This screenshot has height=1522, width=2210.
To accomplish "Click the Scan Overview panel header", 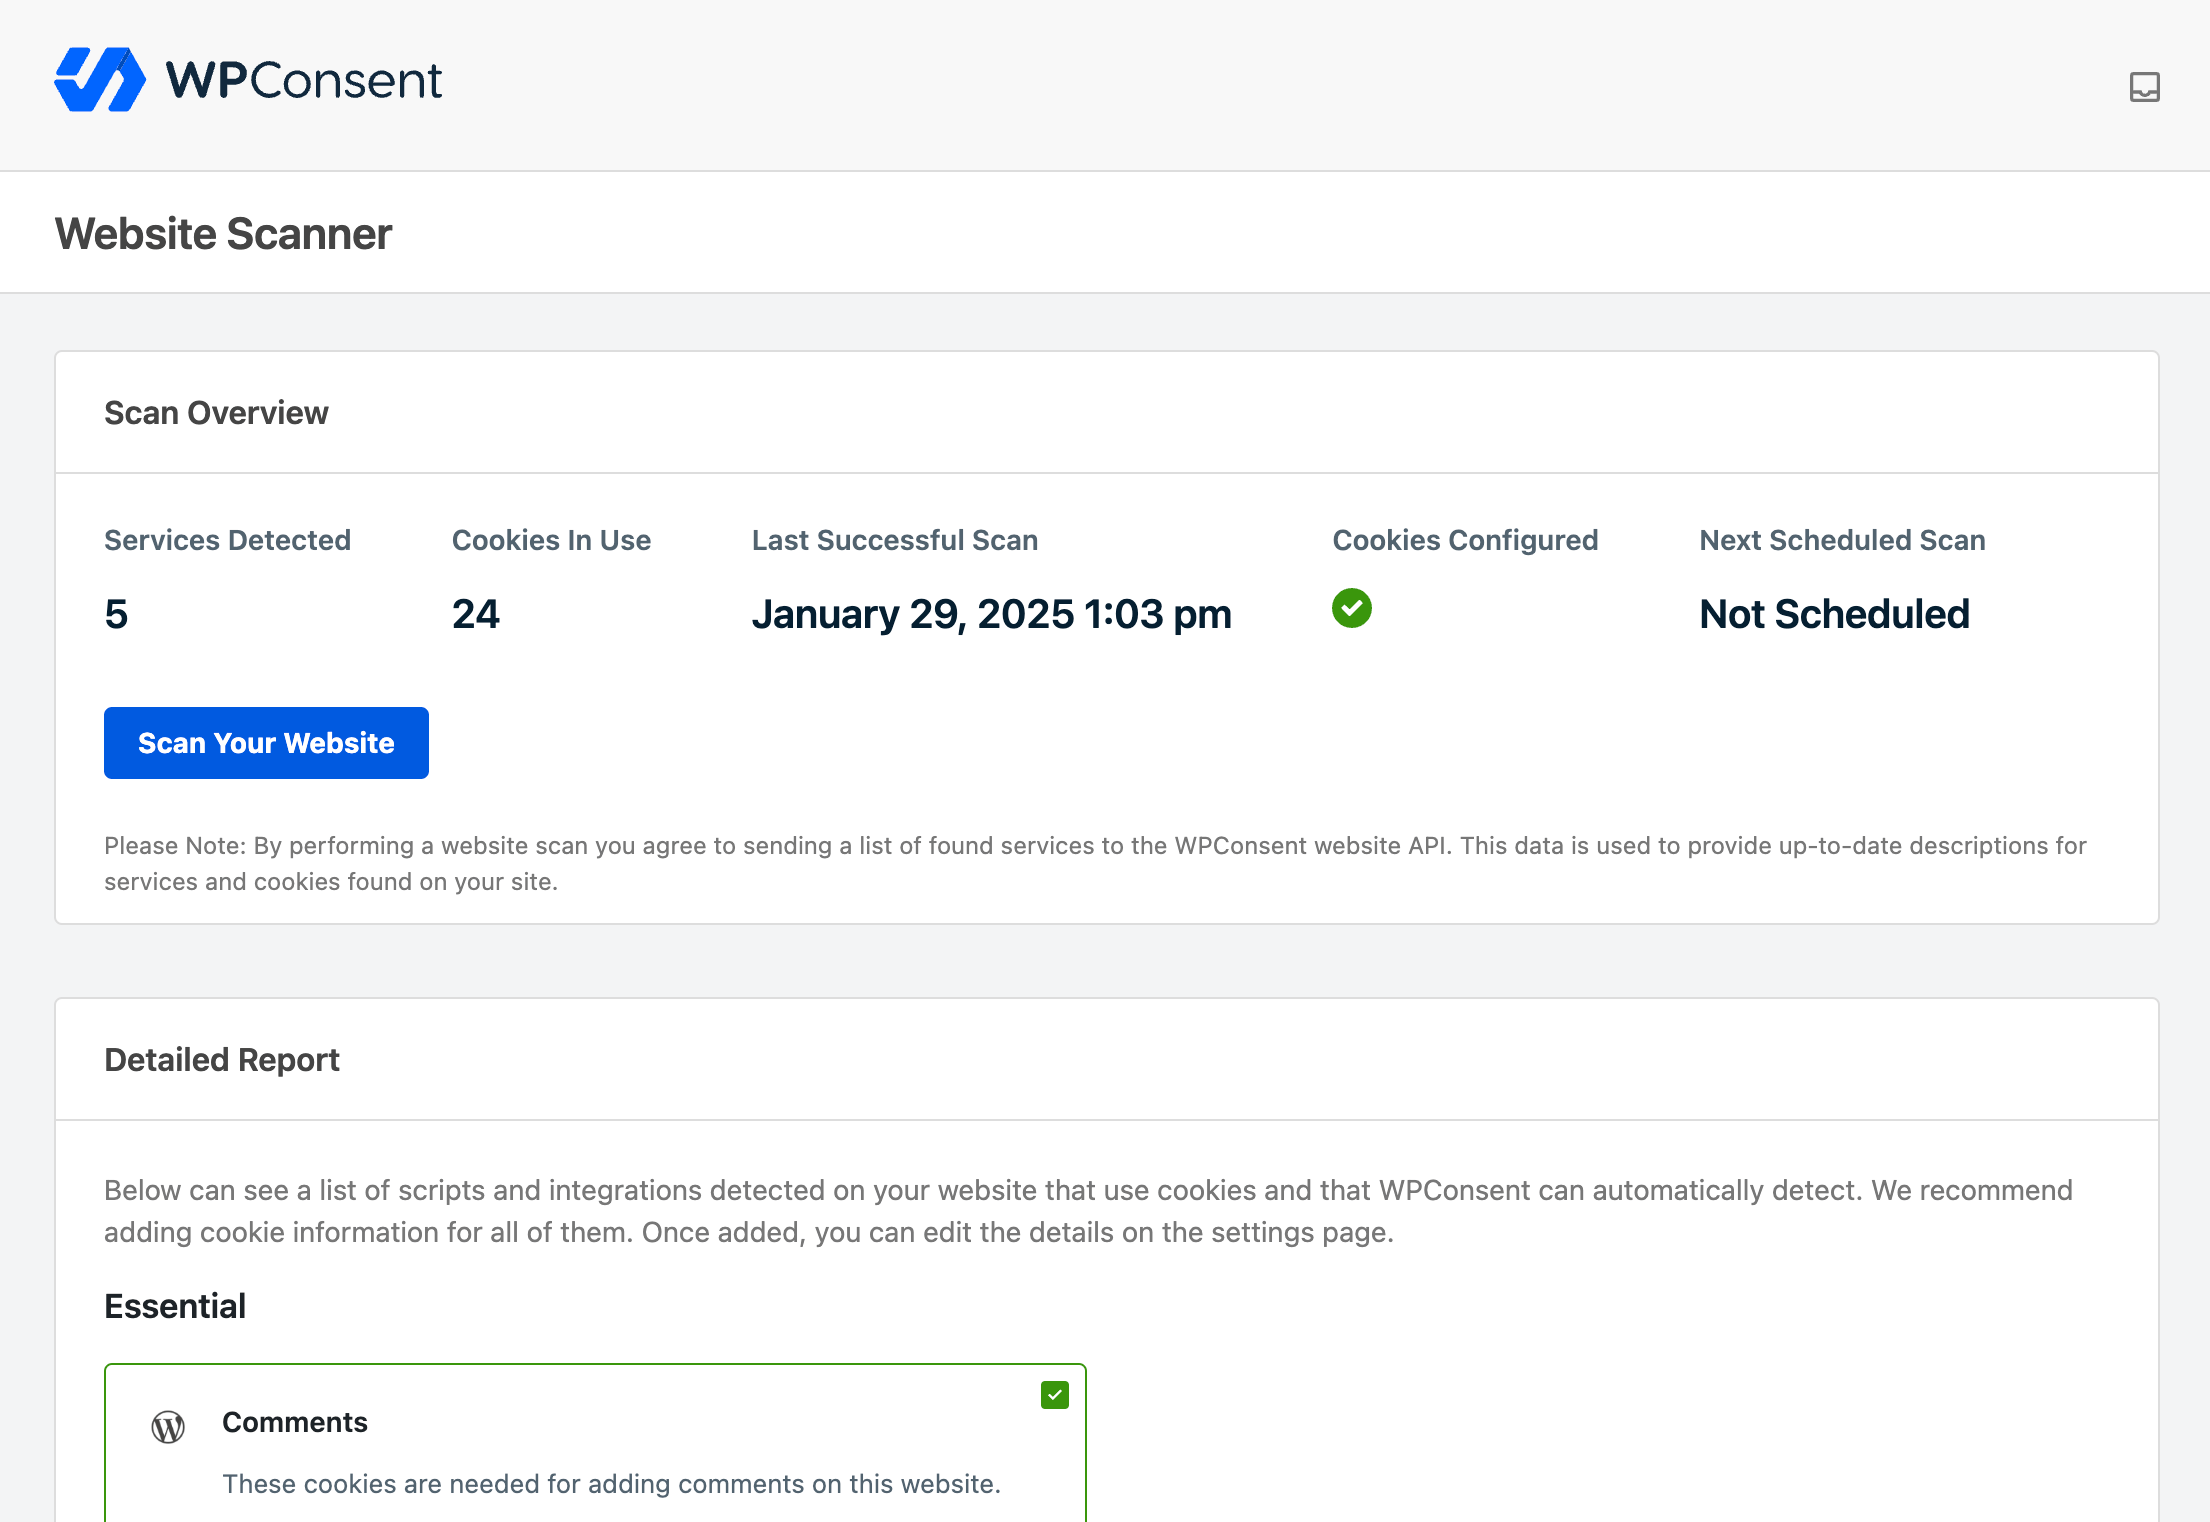I will 216,413.
